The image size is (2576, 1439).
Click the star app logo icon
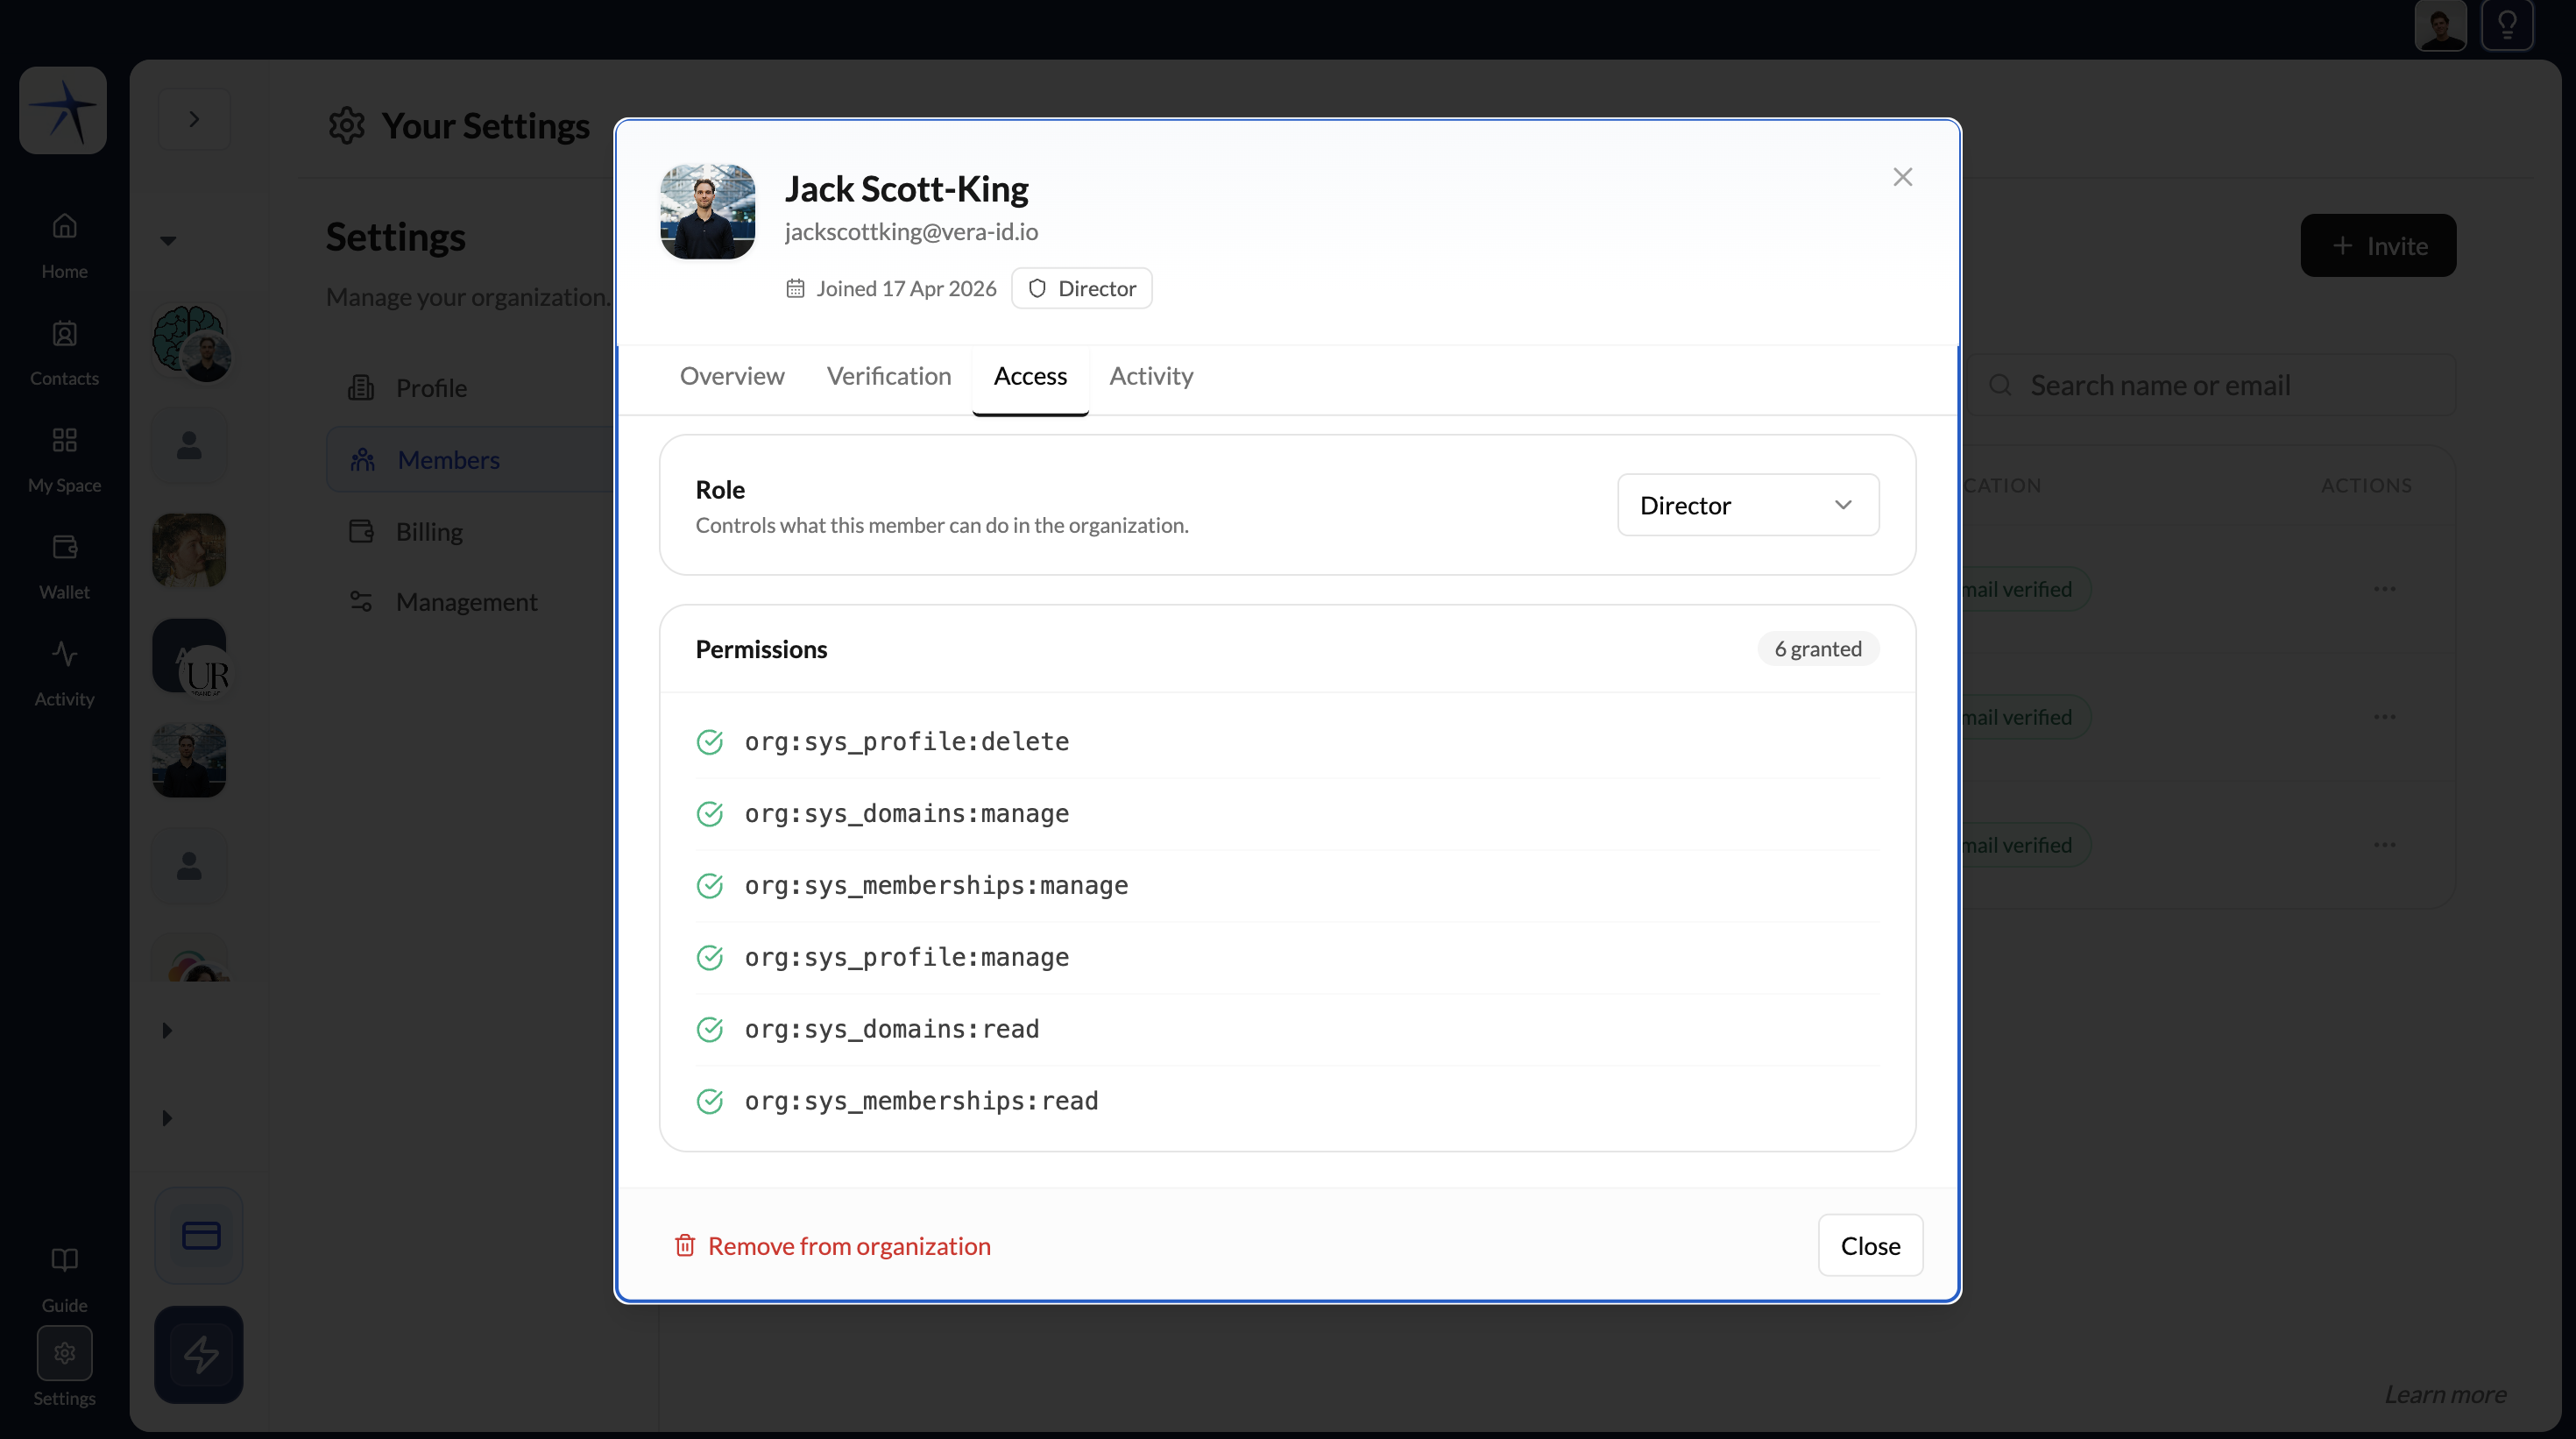pos(63,110)
